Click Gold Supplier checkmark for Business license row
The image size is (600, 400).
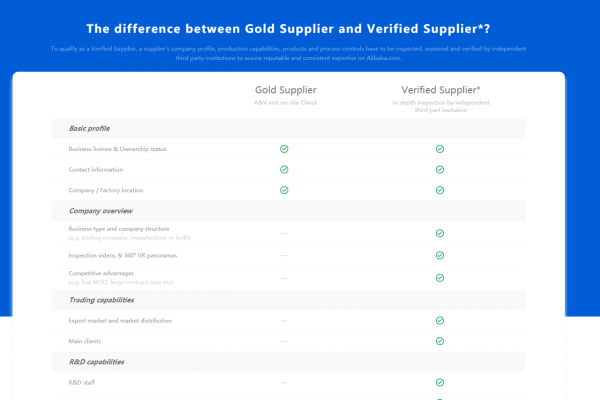pyautogui.click(x=284, y=149)
